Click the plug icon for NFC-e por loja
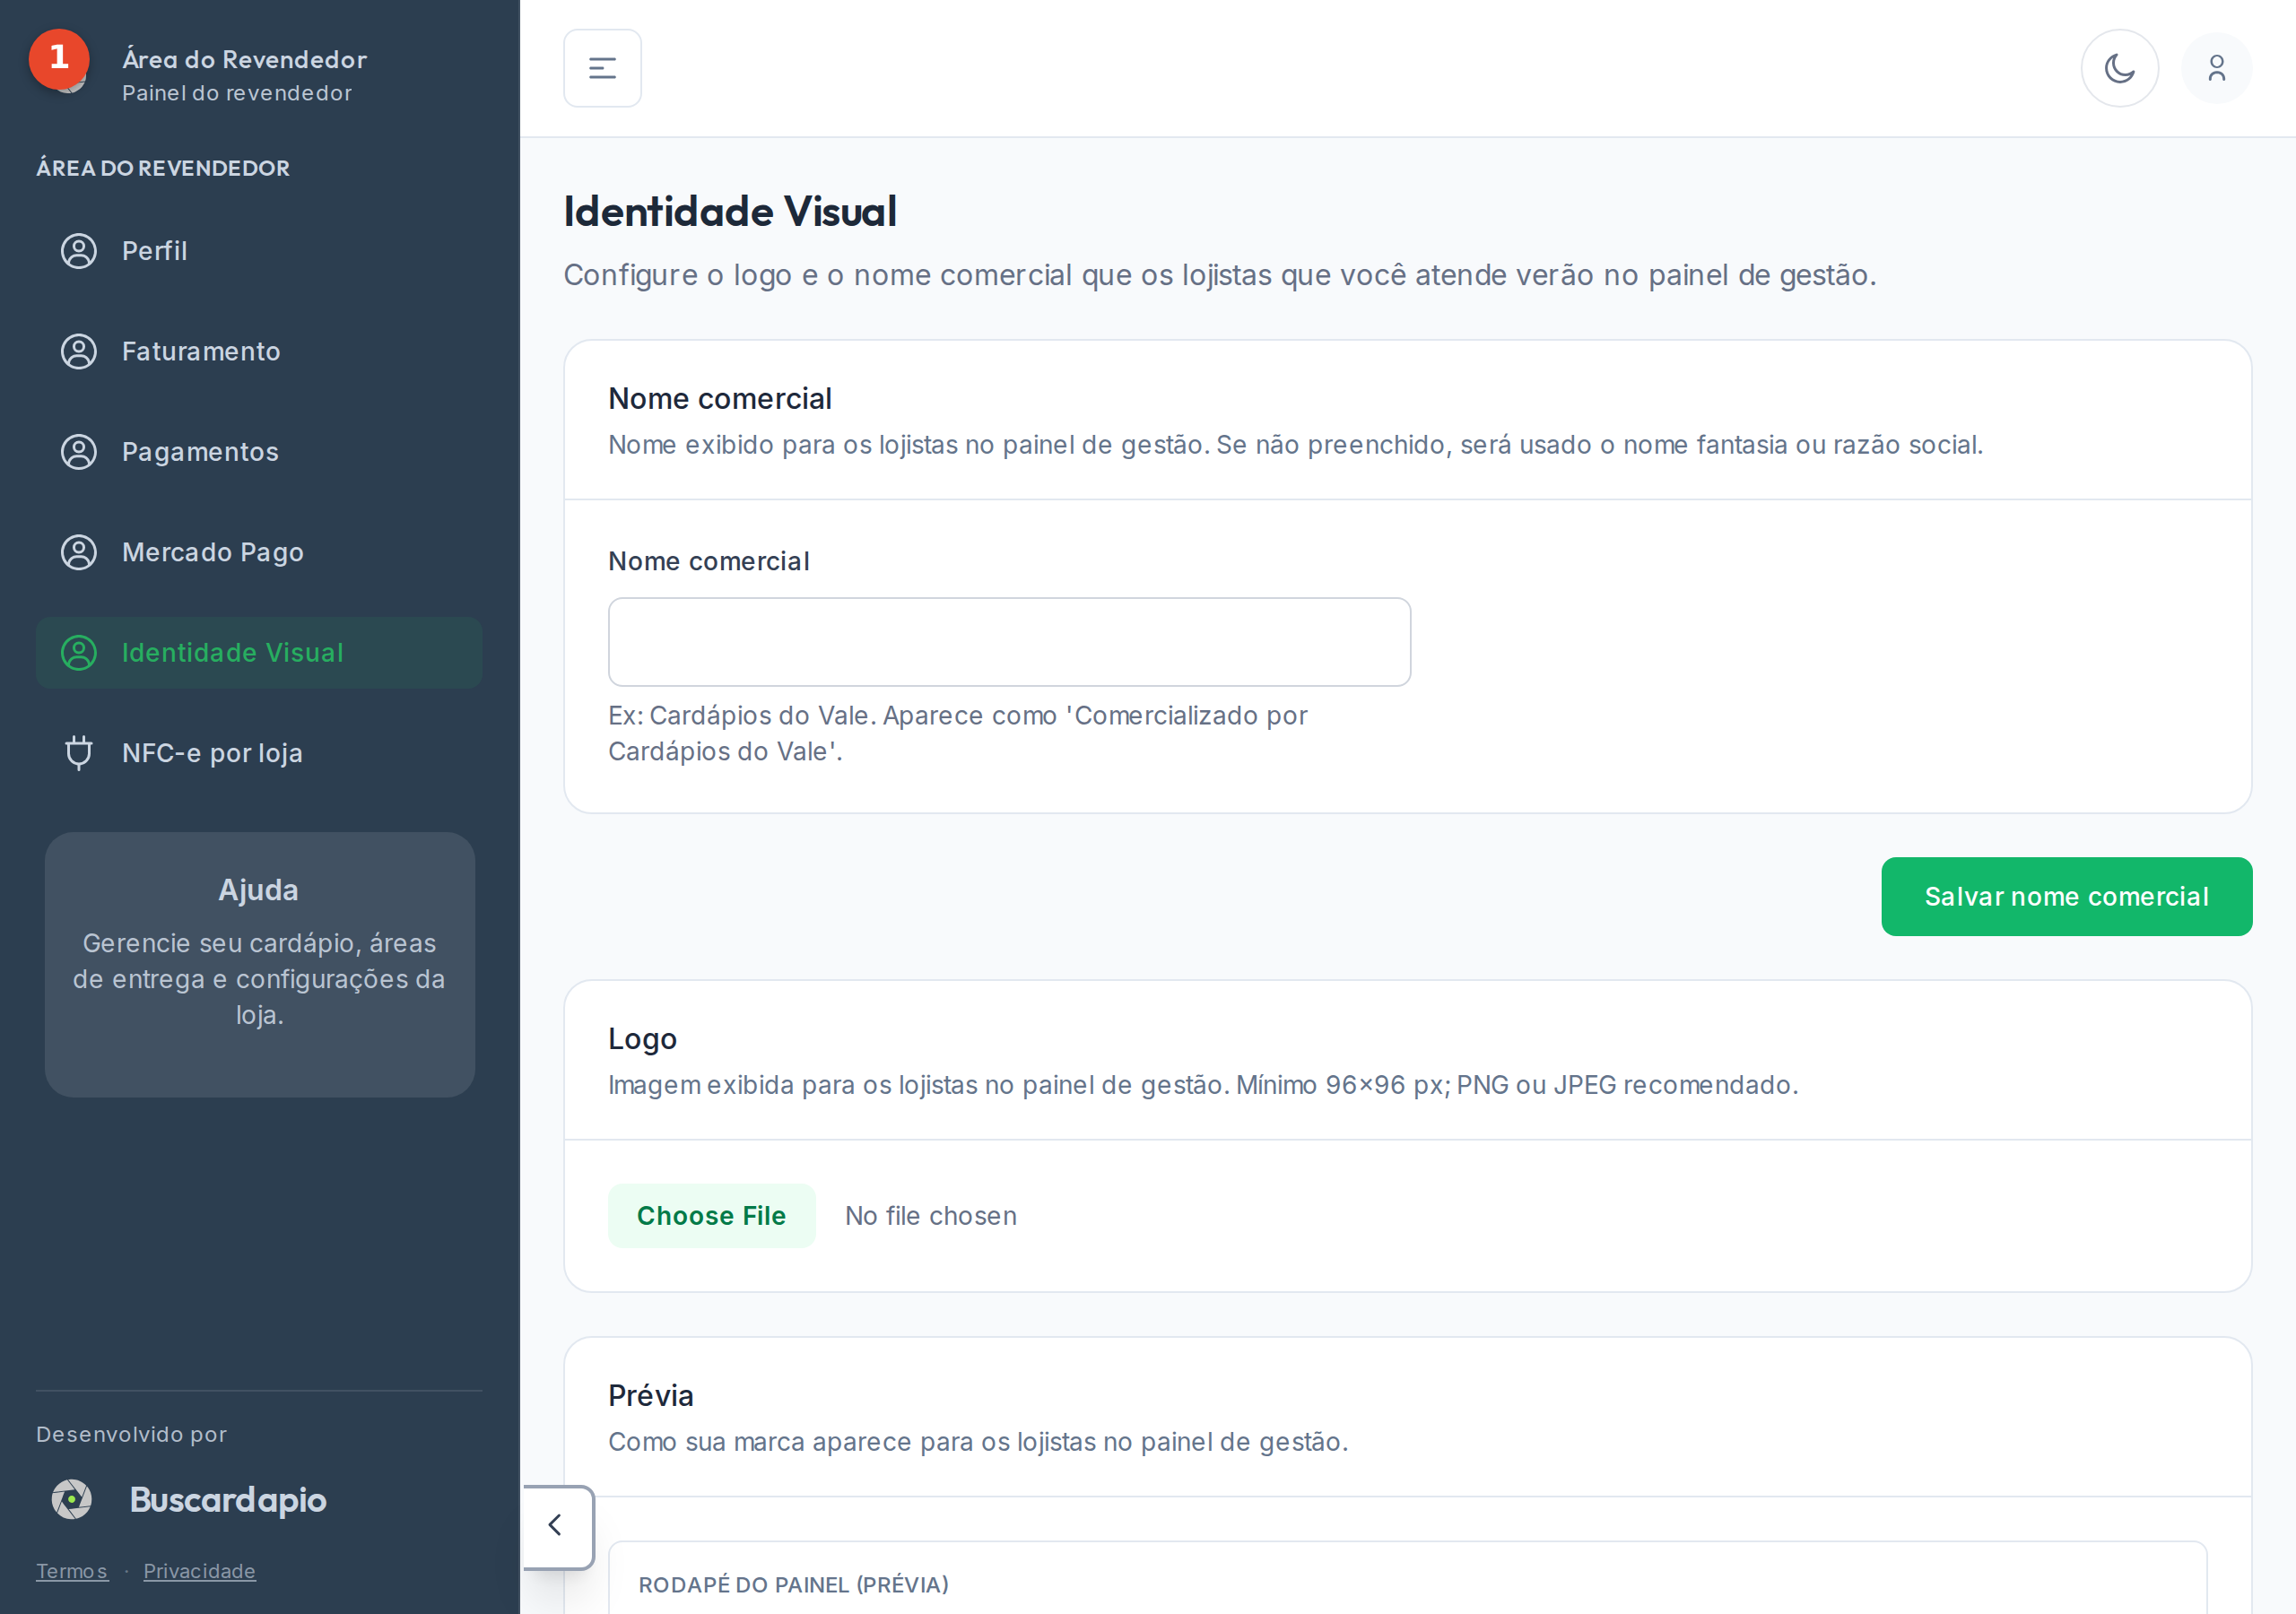 (79, 753)
